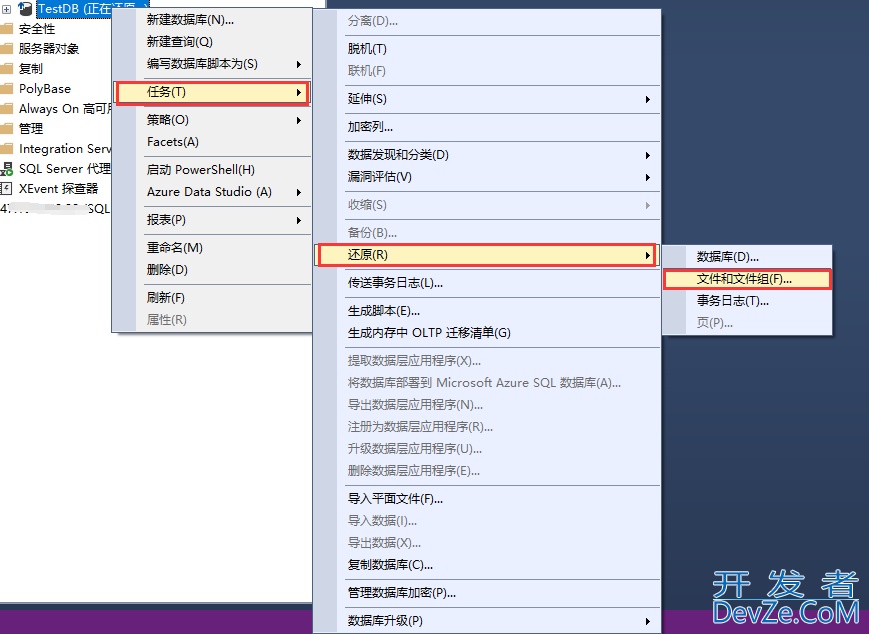Choose 加密列... in tasks menu

pyautogui.click(x=488, y=127)
